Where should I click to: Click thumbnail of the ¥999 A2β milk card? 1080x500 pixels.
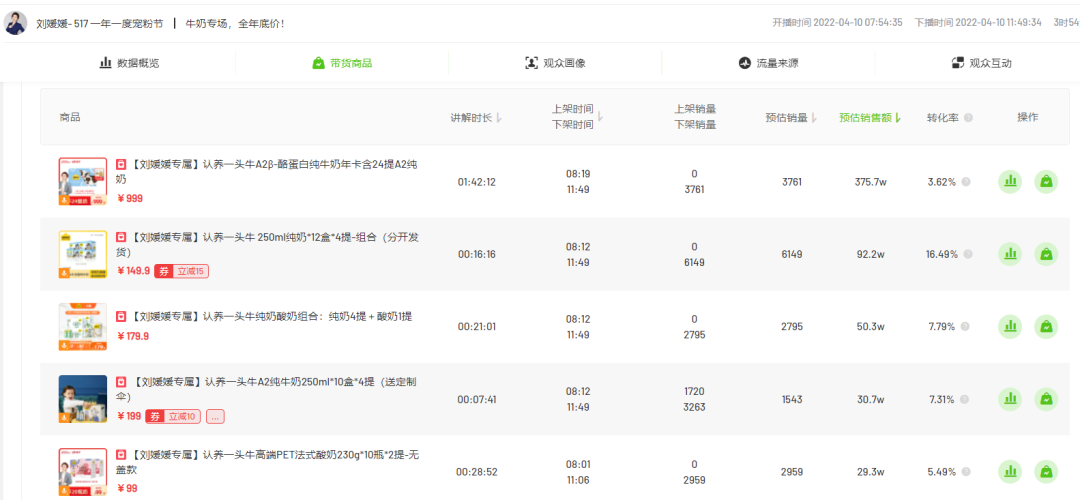[x=83, y=182]
